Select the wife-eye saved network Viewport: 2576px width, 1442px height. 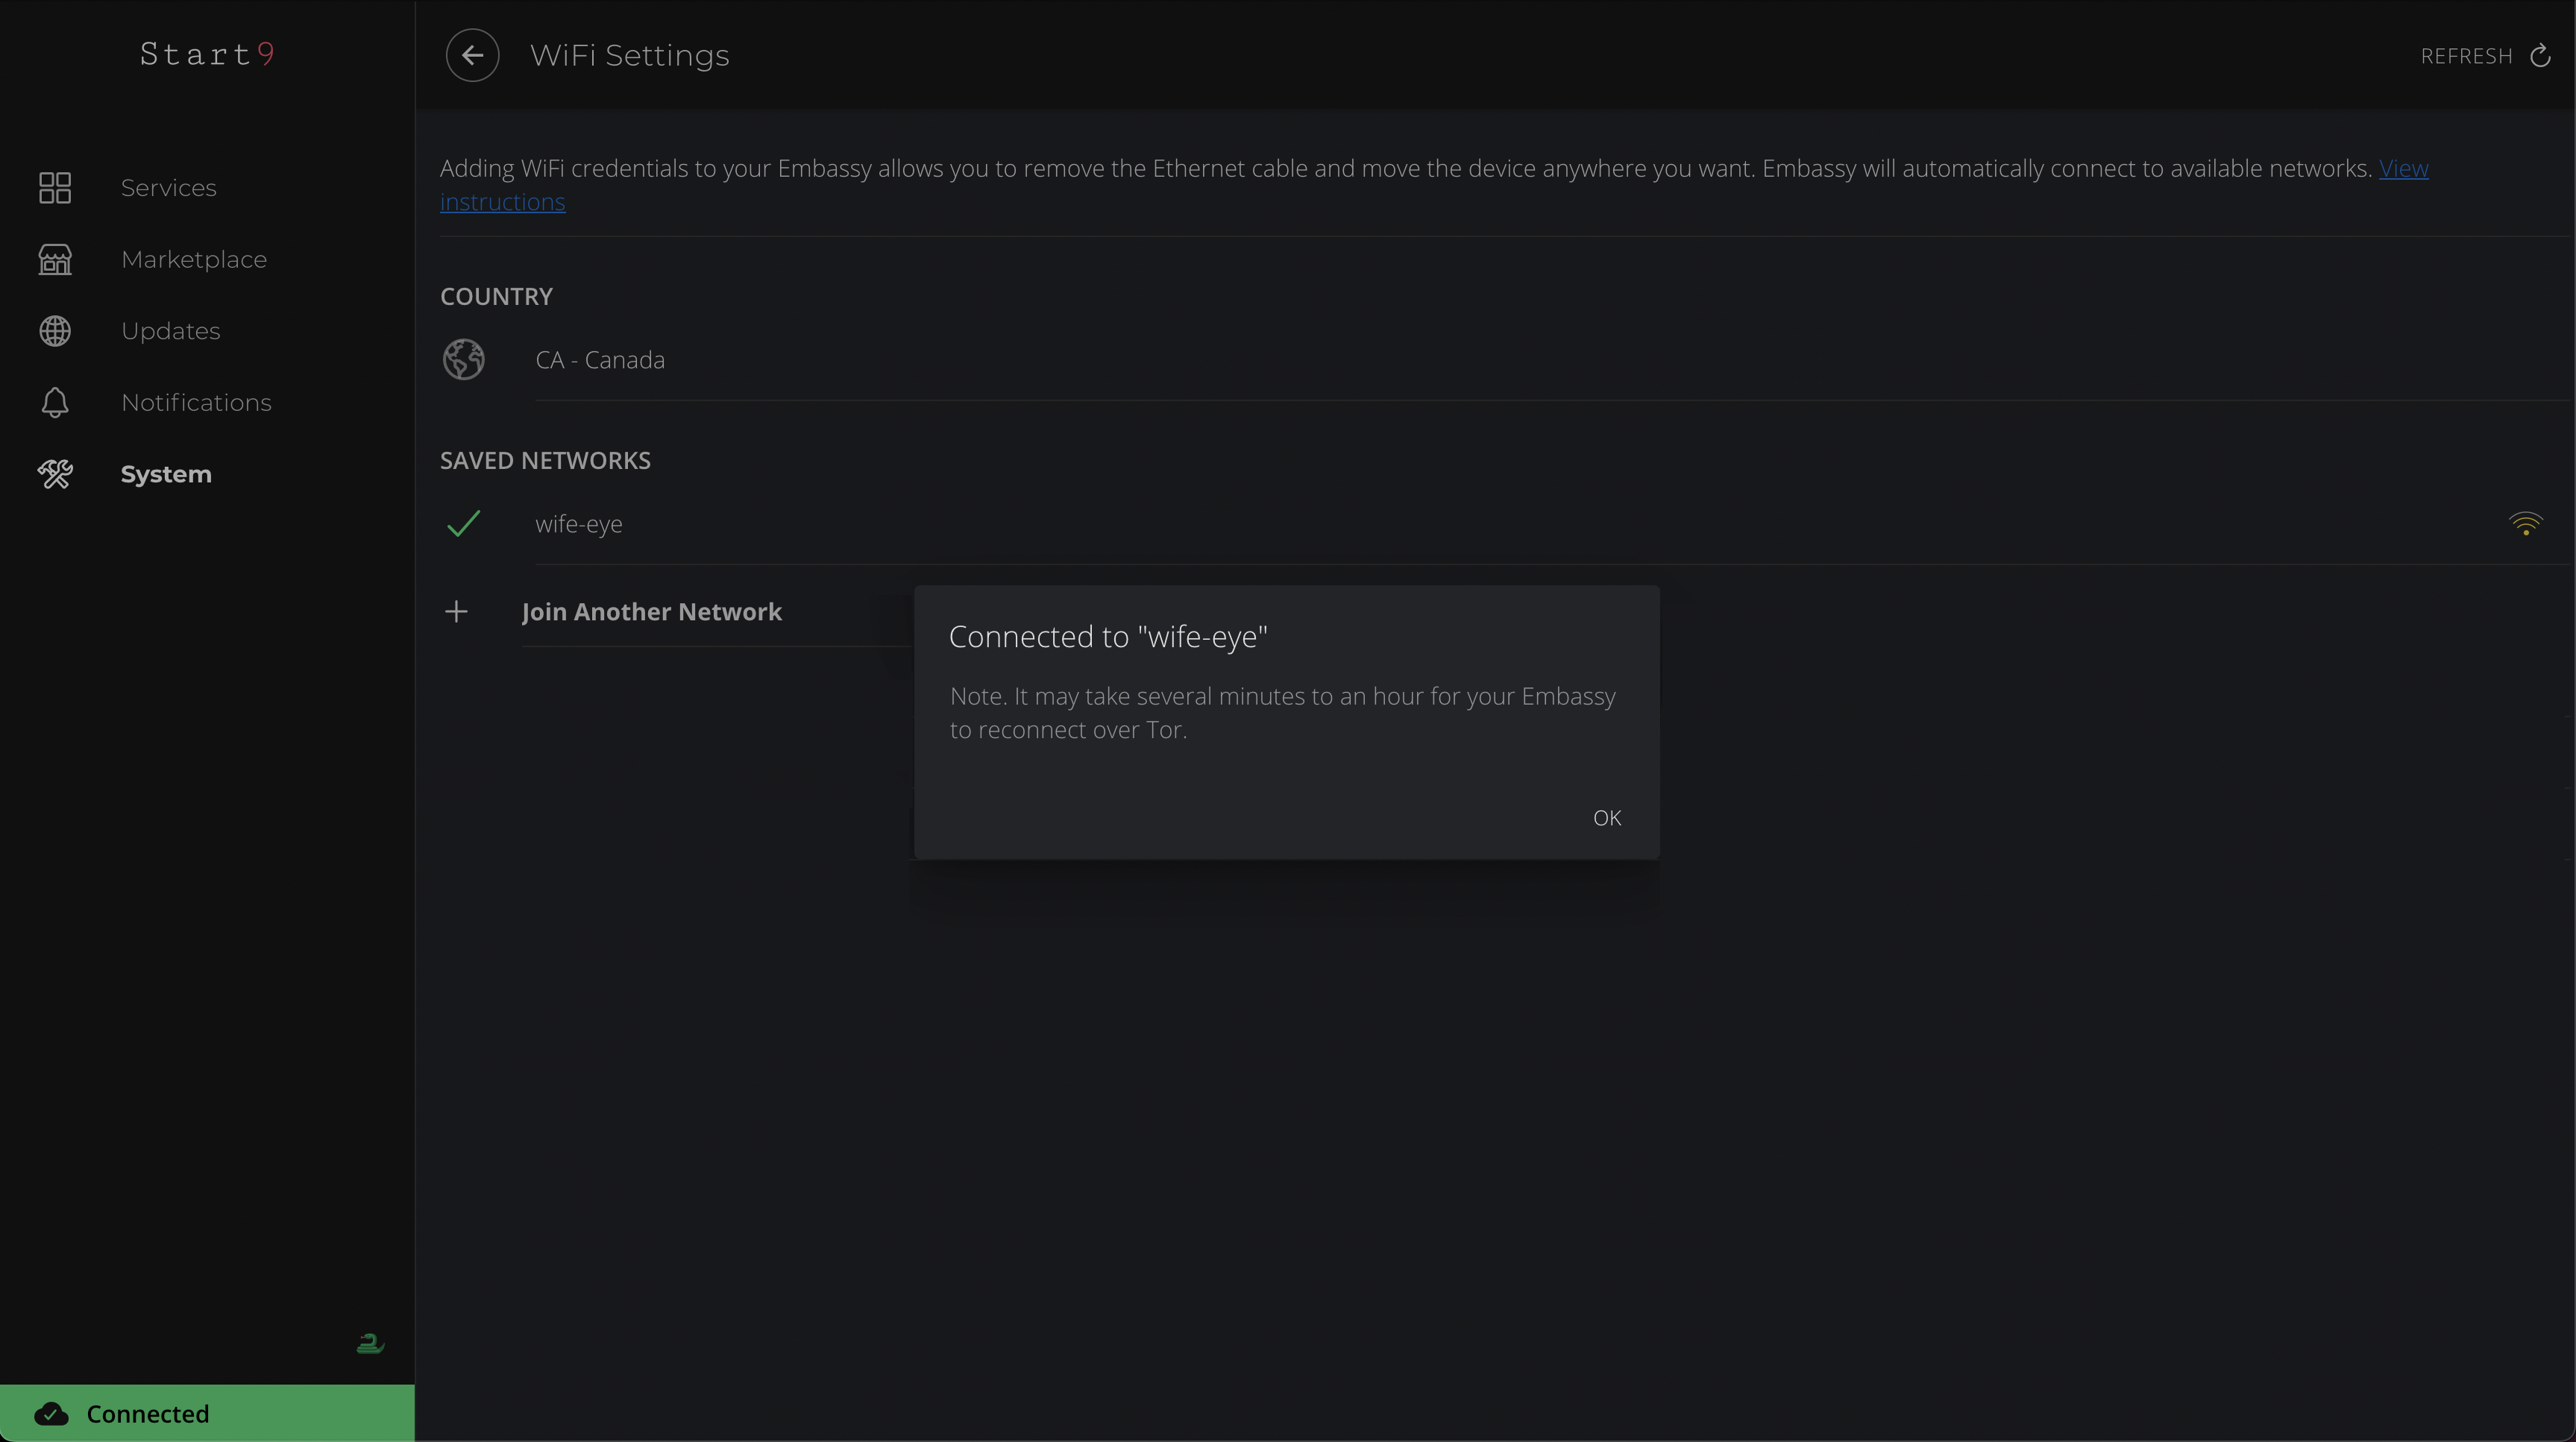[x=579, y=524]
